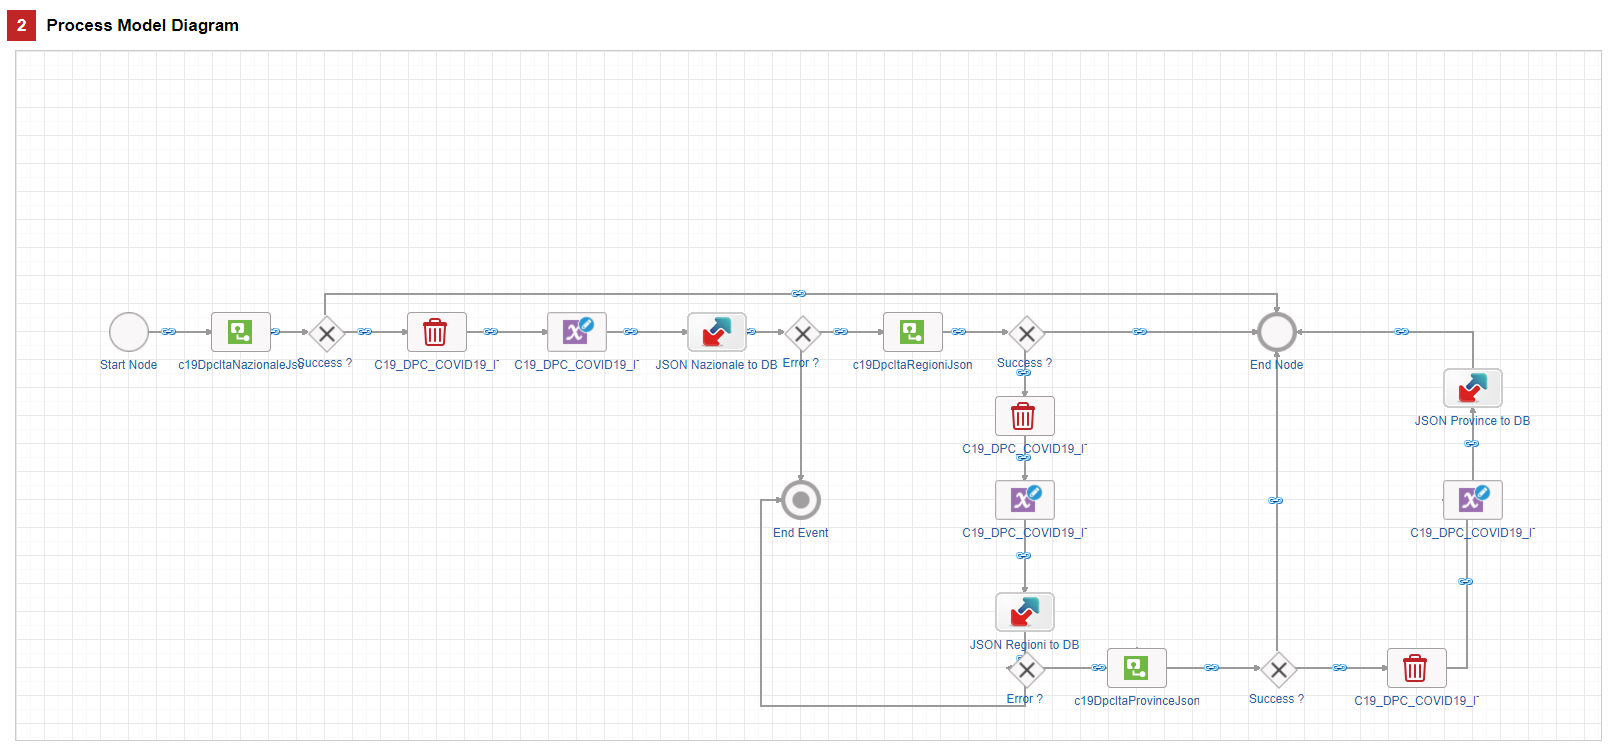Select the purple script node above JSON Regioni to DB
This screenshot has height=749, width=1608.
[1024, 500]
